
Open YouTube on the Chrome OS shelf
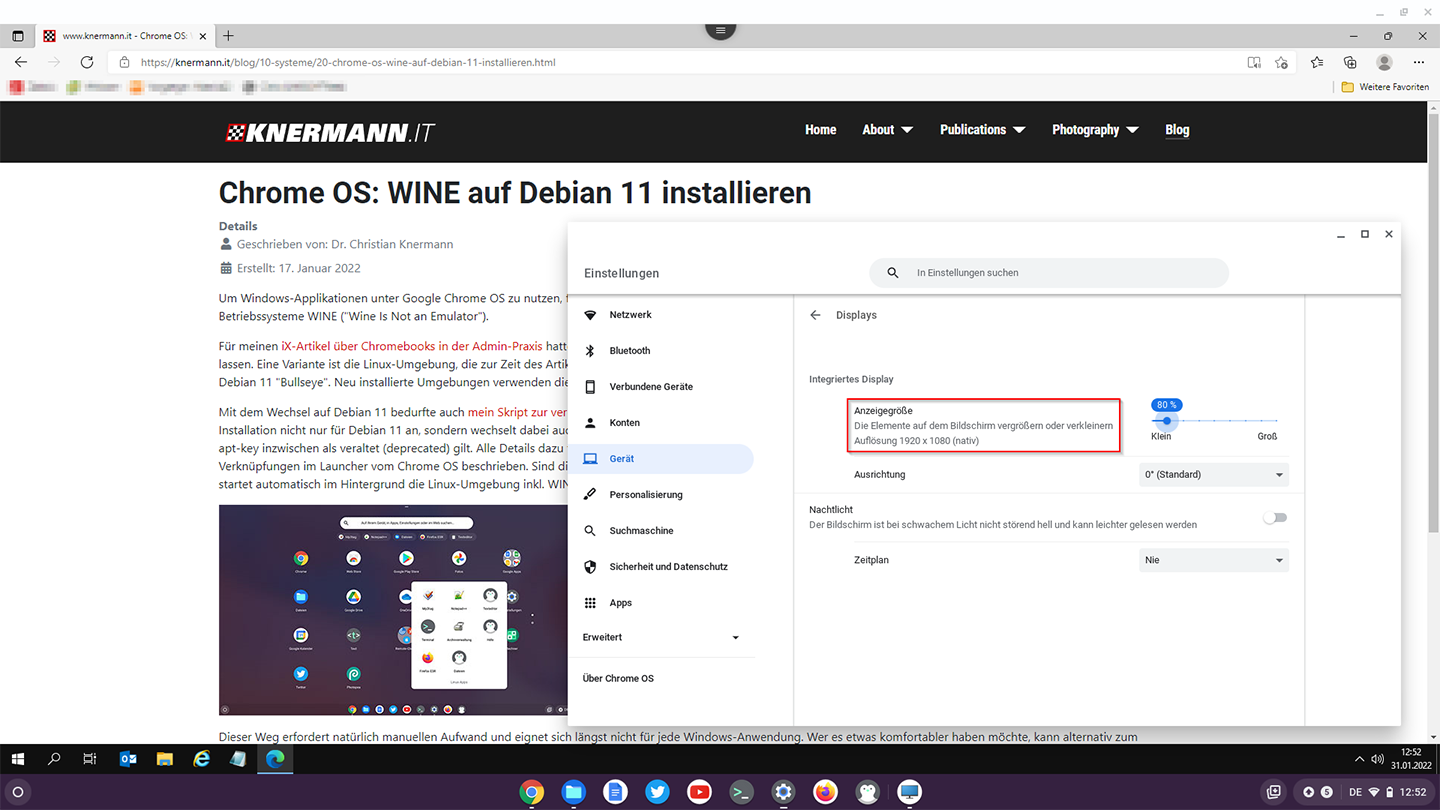[x=699, y=792]
